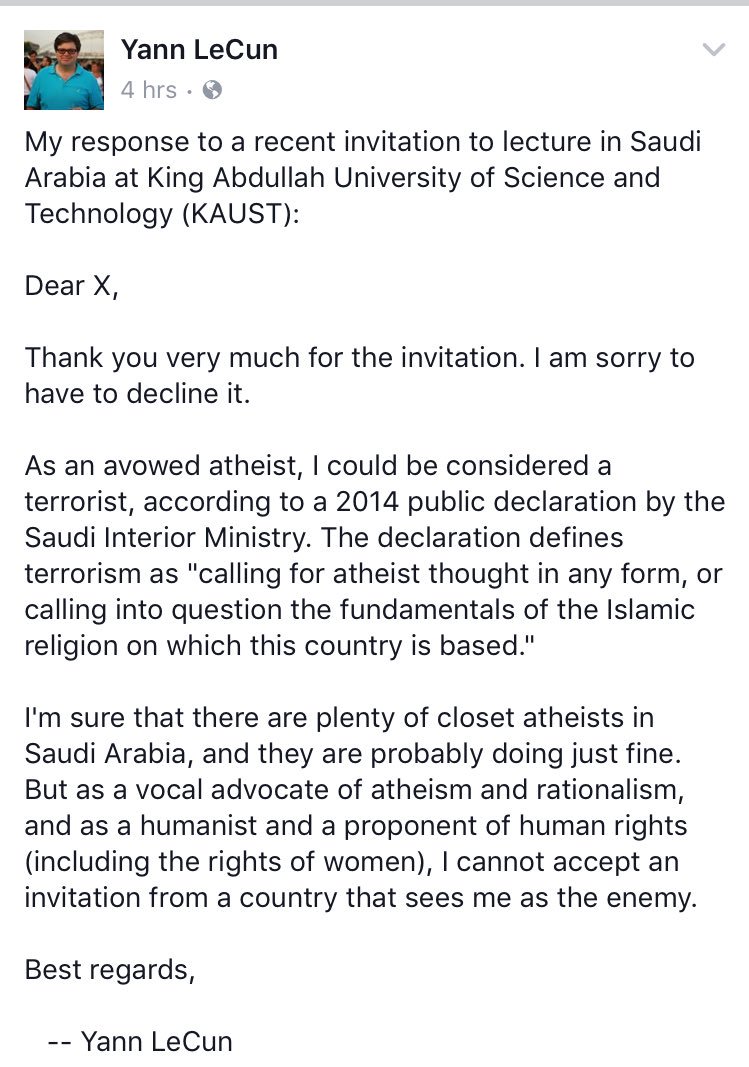Click the "4 hrs" post timestamp

[x=148, y=90]
